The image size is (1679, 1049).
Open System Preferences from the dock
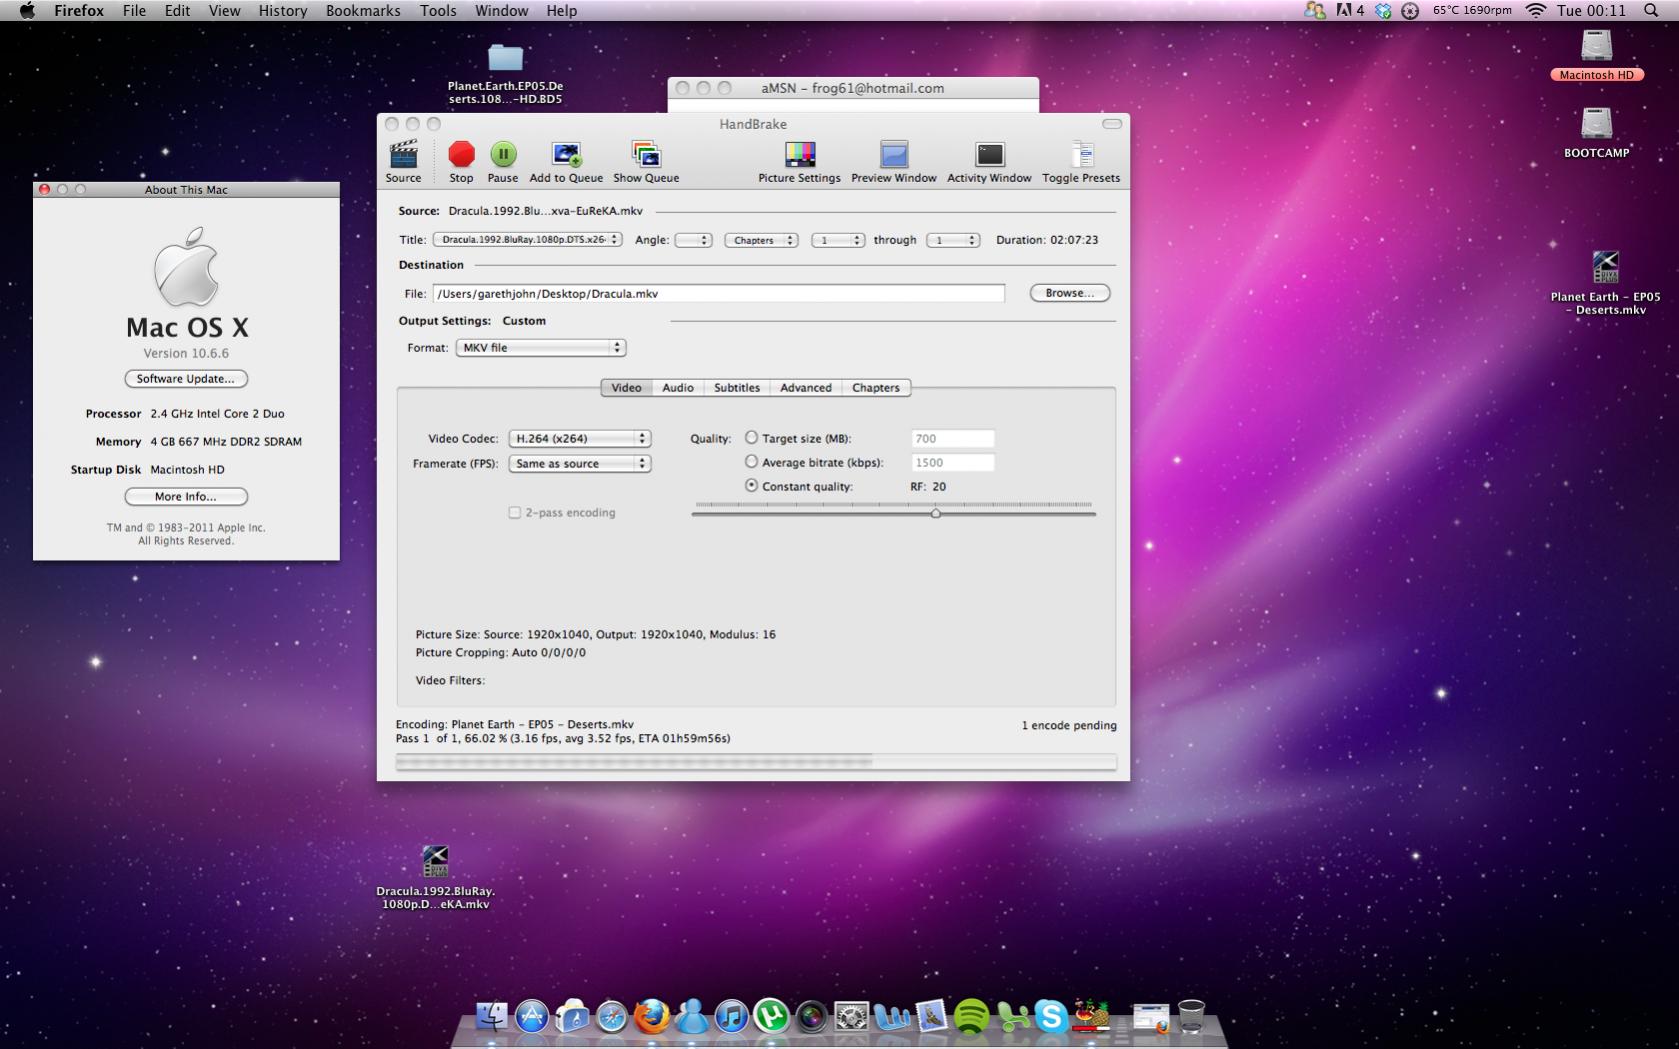851,1017
